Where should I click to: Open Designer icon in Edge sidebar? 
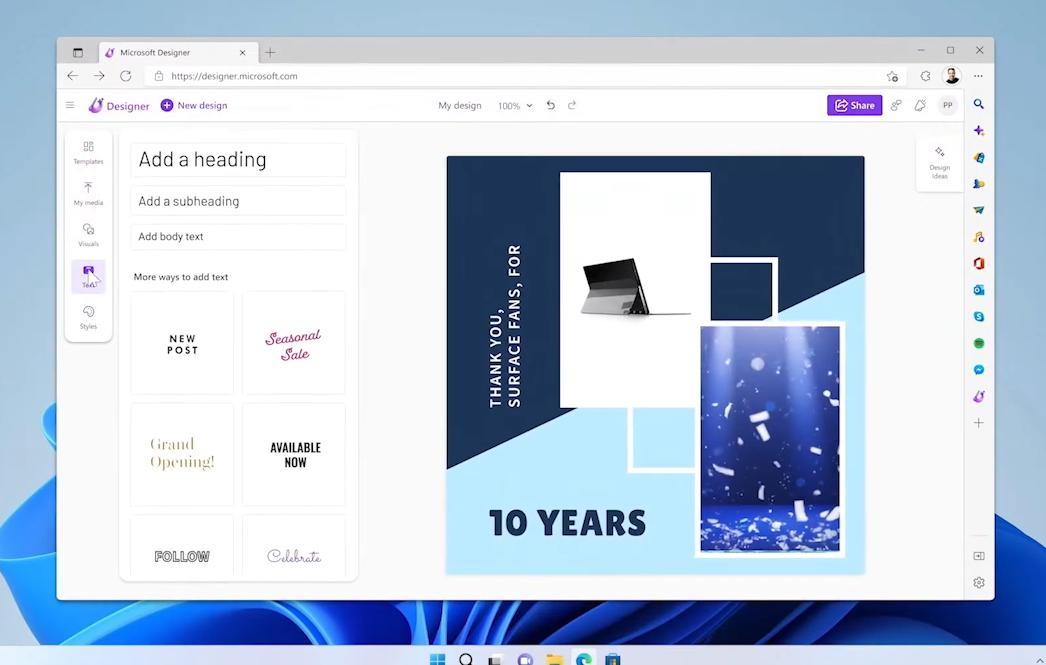pyautogui.click(x=979, y=396)
